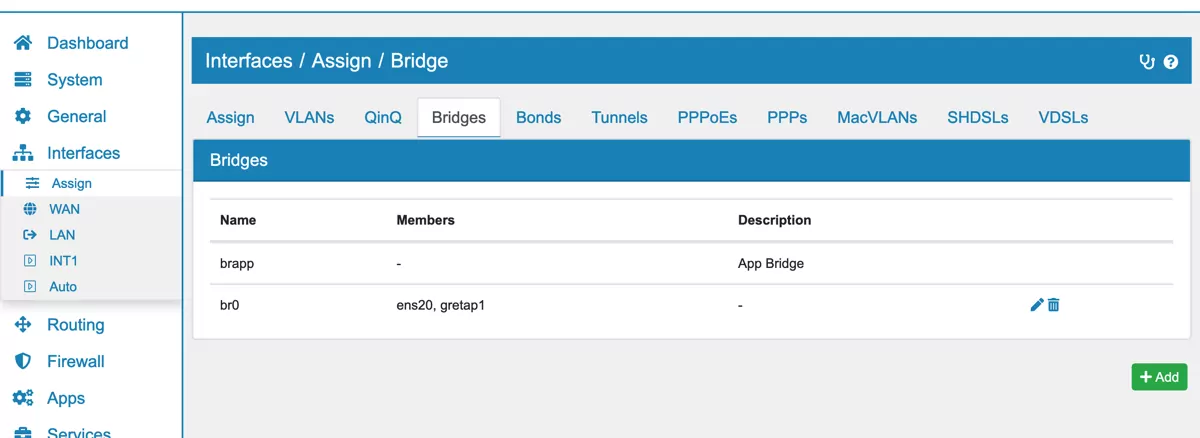The image size is (1200, 438).
Task: Expand the General sidebar menu
Action: coord(77,116)
